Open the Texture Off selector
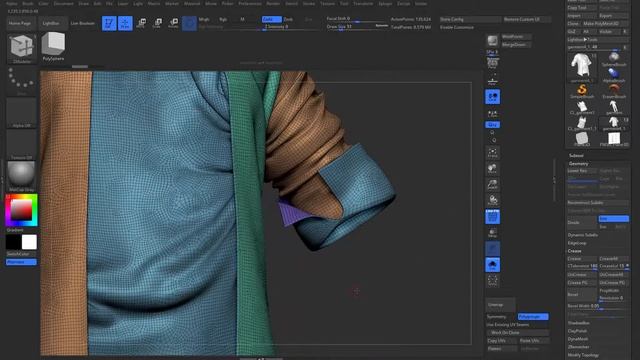640x360 pixels. [21, 144]
